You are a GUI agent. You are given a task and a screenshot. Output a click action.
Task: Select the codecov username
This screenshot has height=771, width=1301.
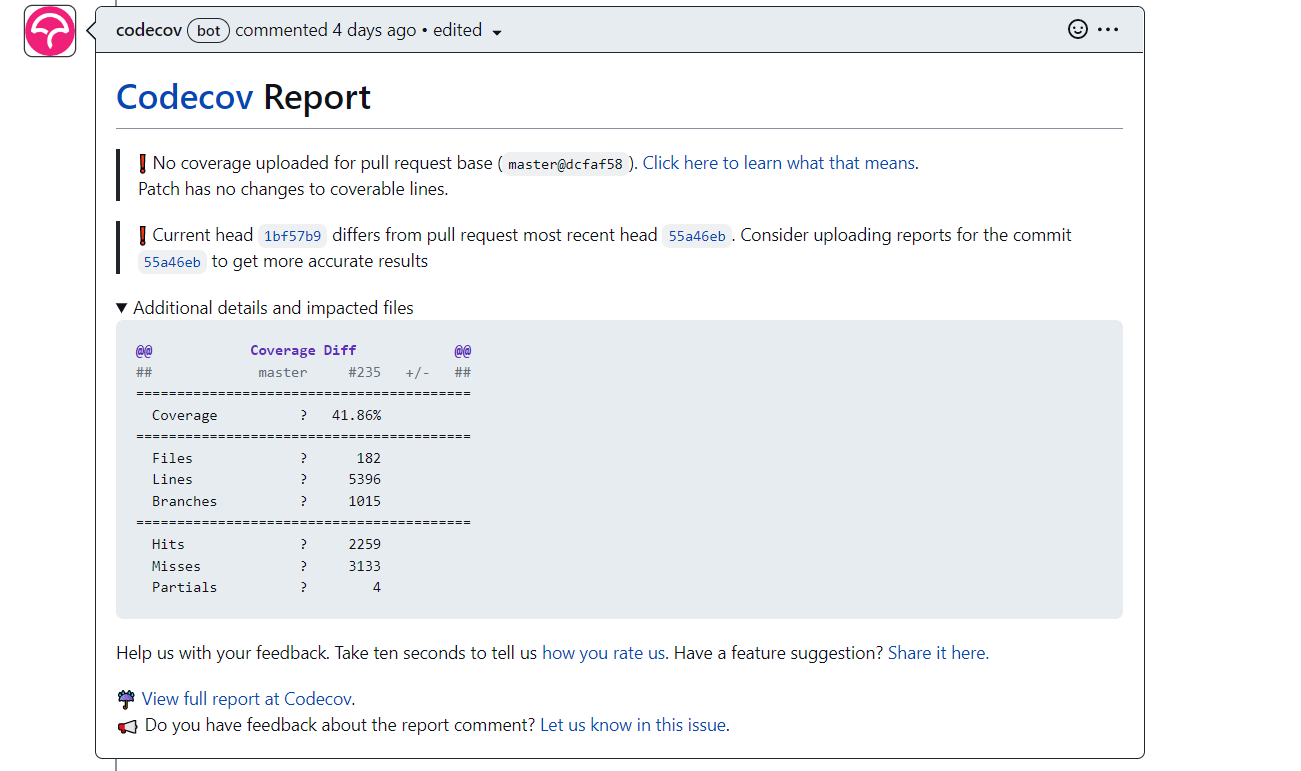148,30
